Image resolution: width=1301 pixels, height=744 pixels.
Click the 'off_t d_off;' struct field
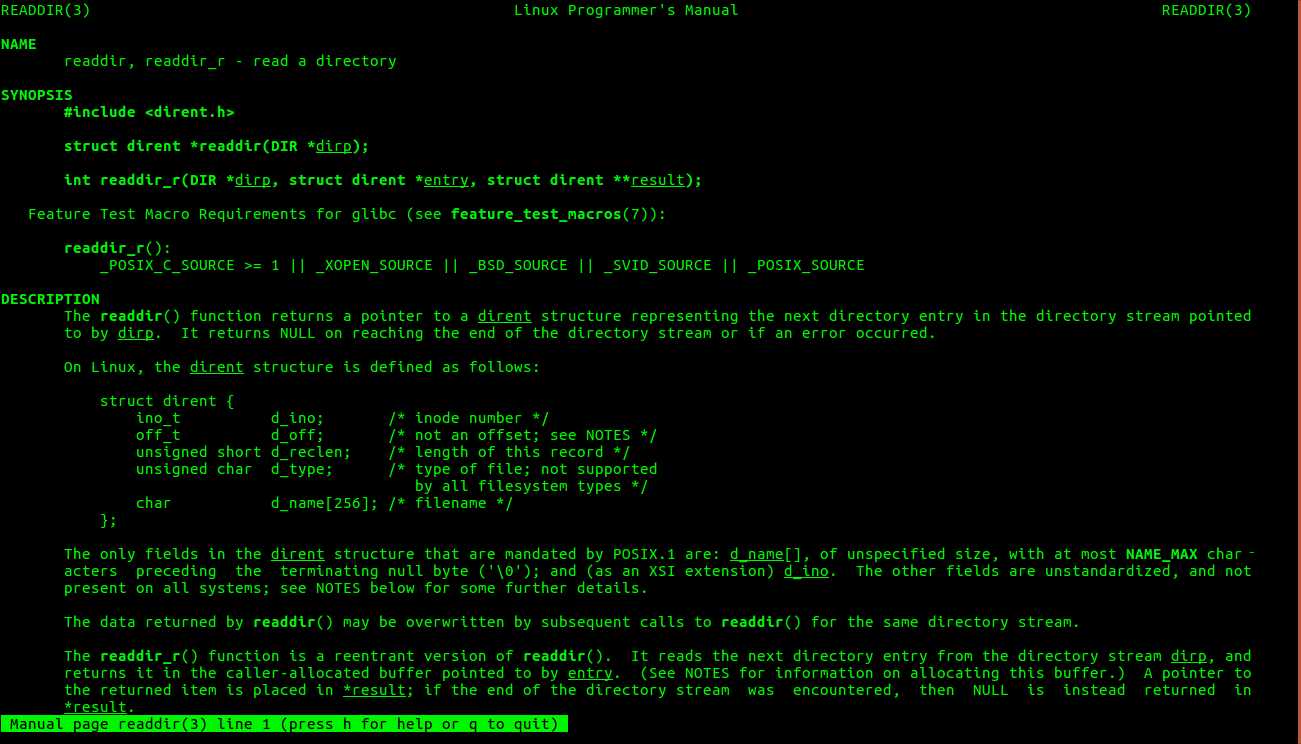[x=230, y=435]
